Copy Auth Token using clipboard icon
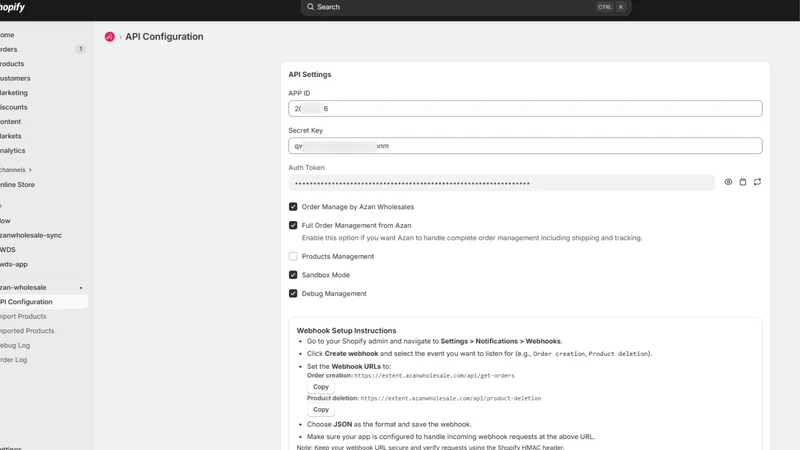 743,182
